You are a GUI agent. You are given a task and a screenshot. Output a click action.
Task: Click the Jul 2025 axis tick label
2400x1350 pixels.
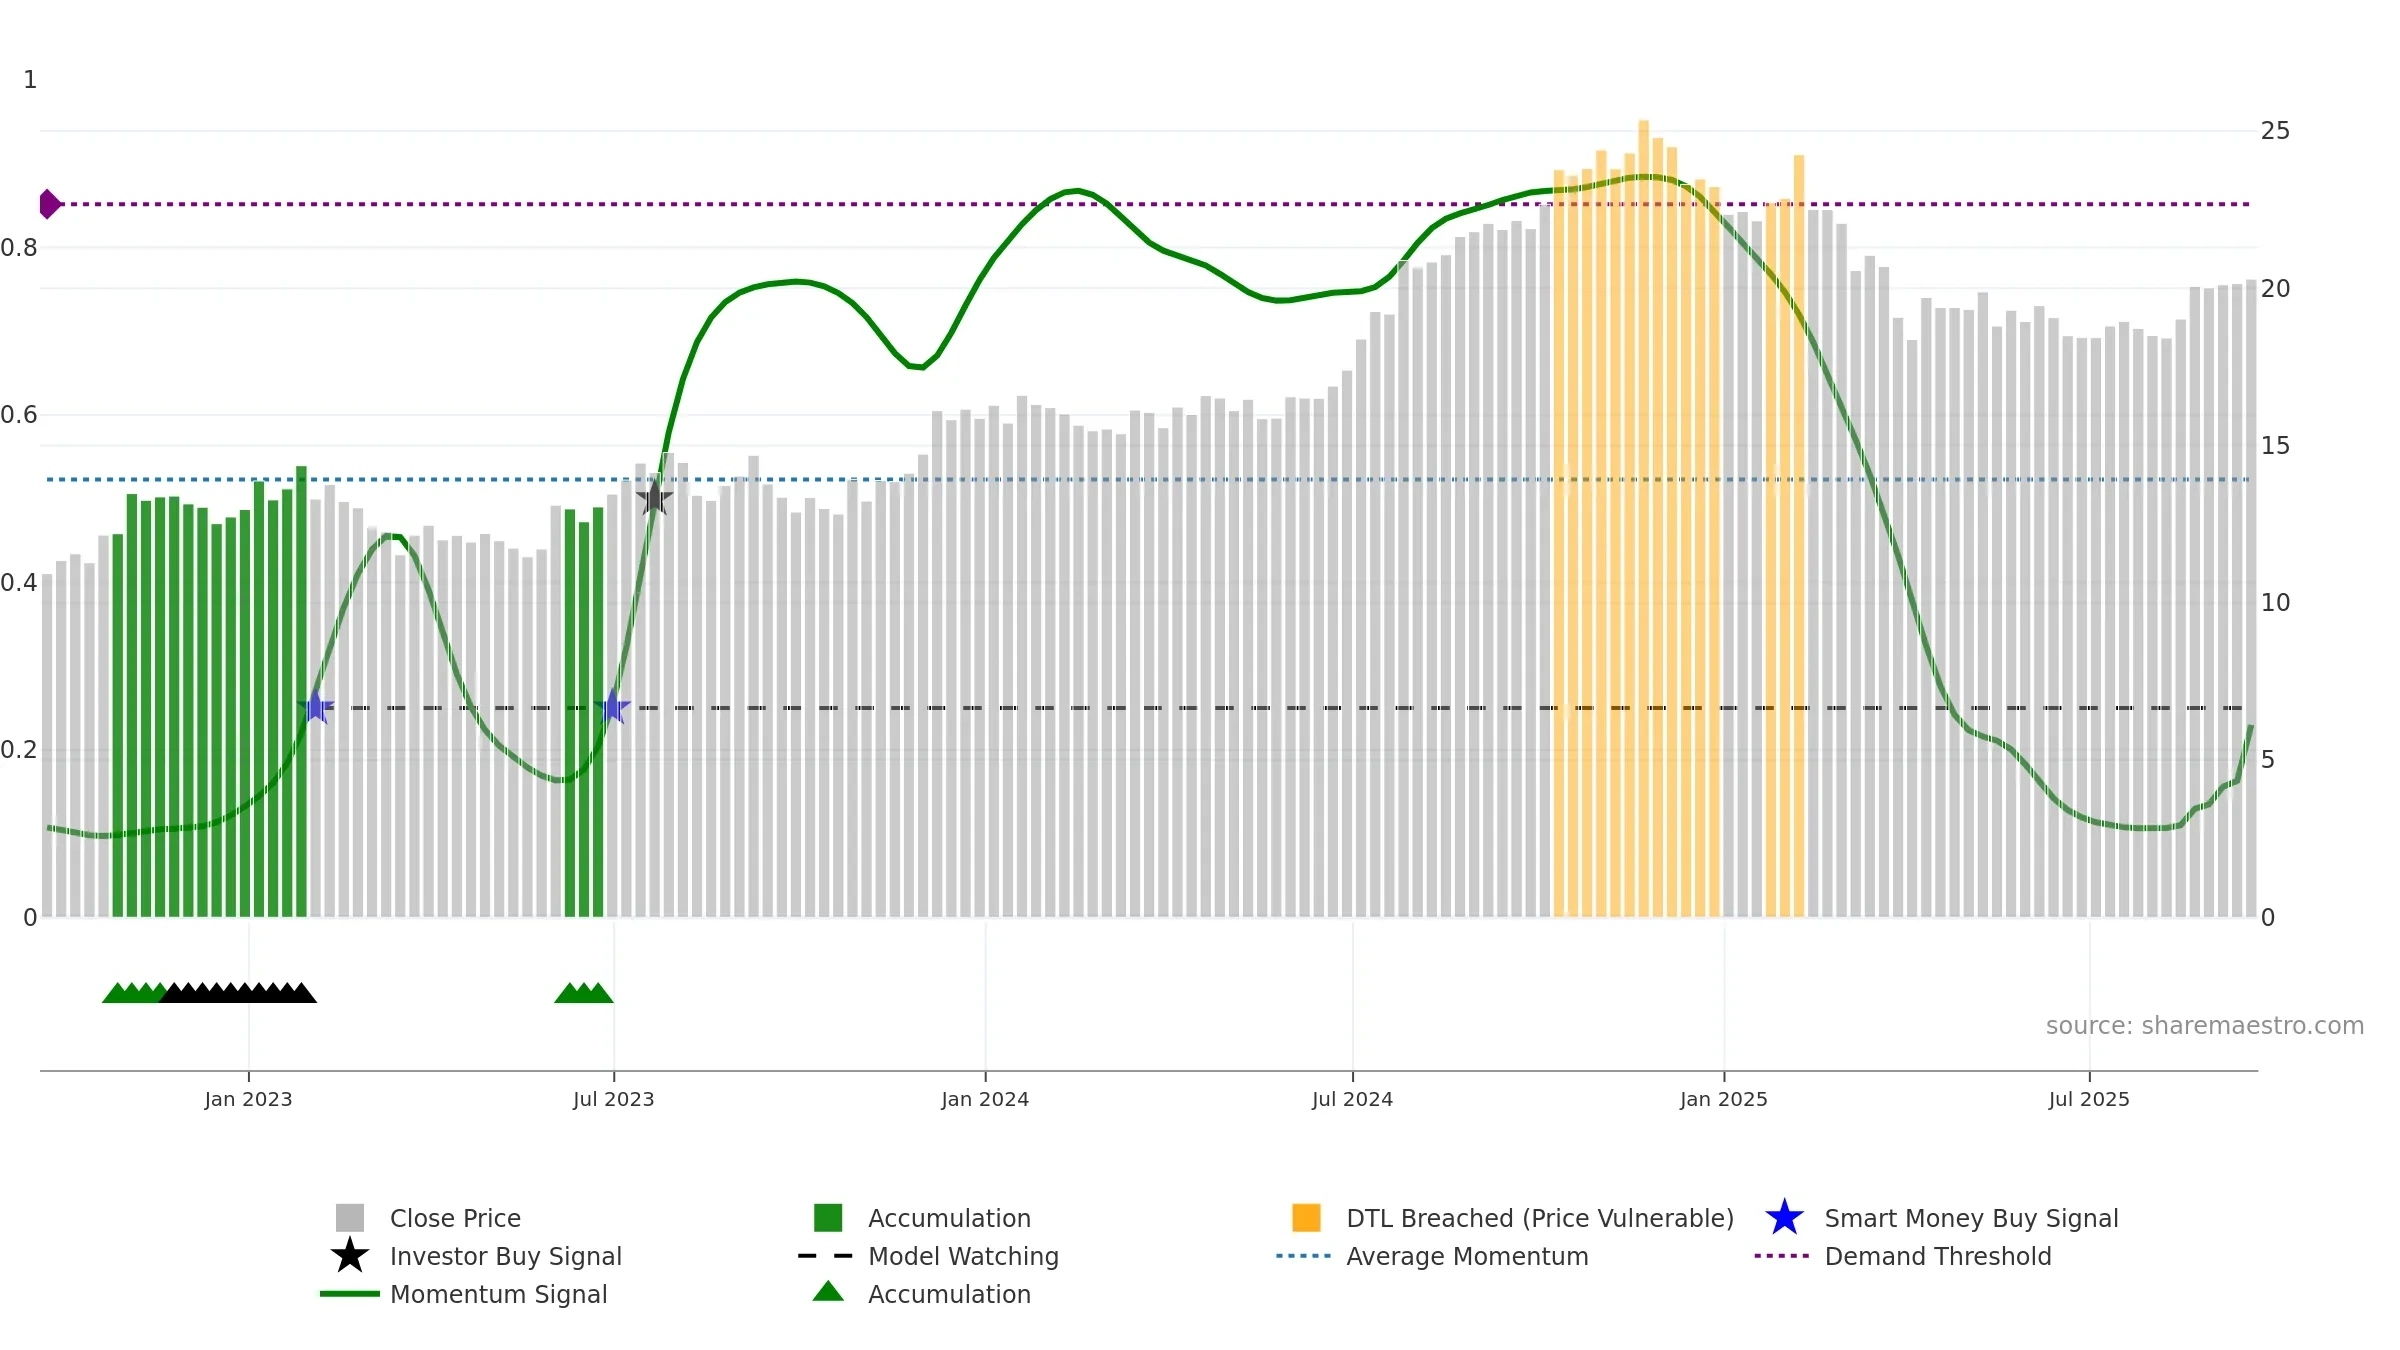point(2089,1100)
